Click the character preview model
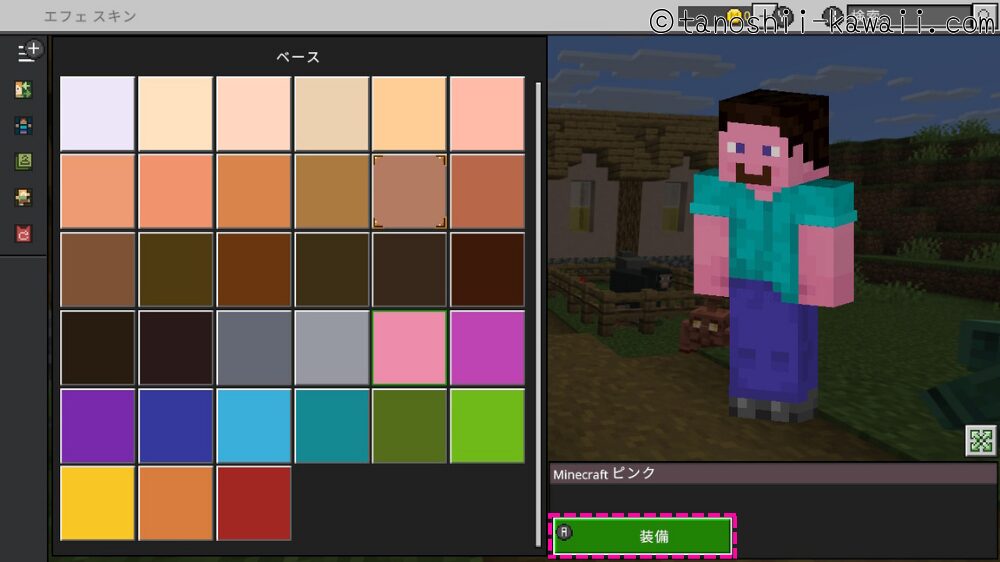Viewport: 1000px width, 562px height. point(770,250)
